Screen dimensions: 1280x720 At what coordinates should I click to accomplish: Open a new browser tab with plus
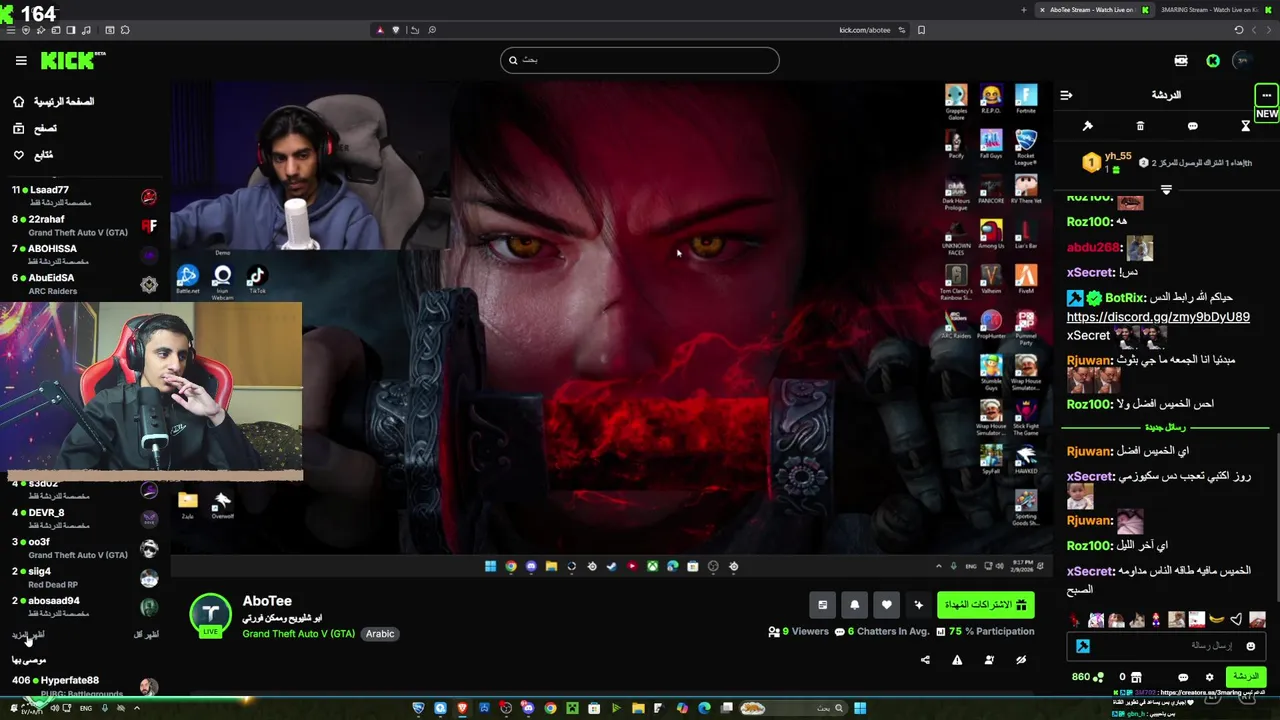[1023, 10]
